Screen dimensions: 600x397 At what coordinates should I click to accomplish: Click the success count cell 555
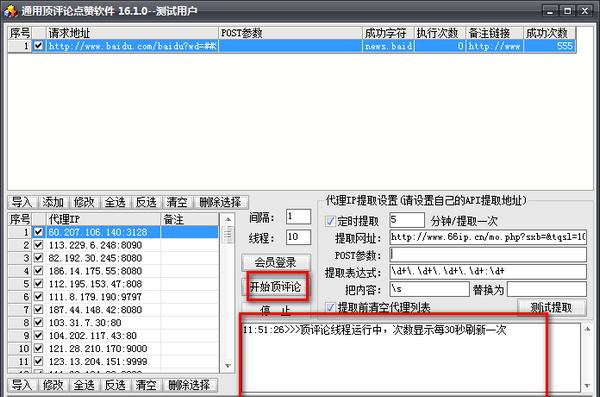tap(550, 46)
